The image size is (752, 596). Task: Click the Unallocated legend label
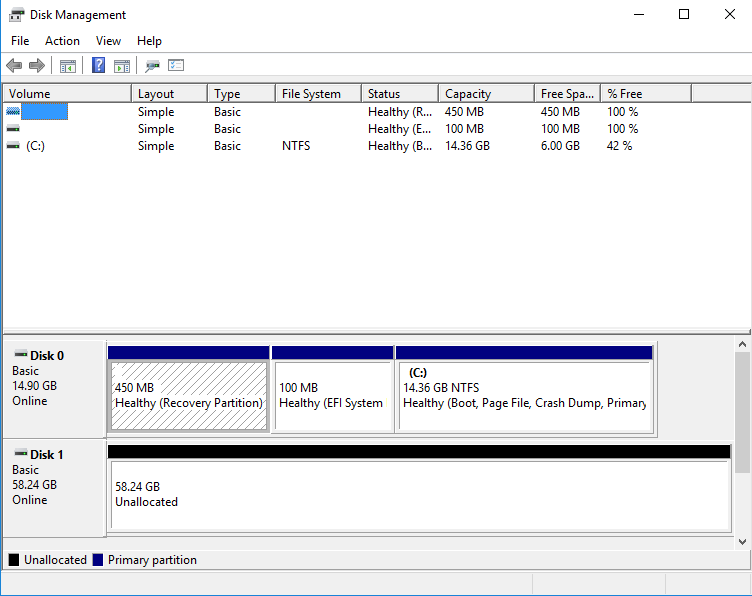point(55,560)
